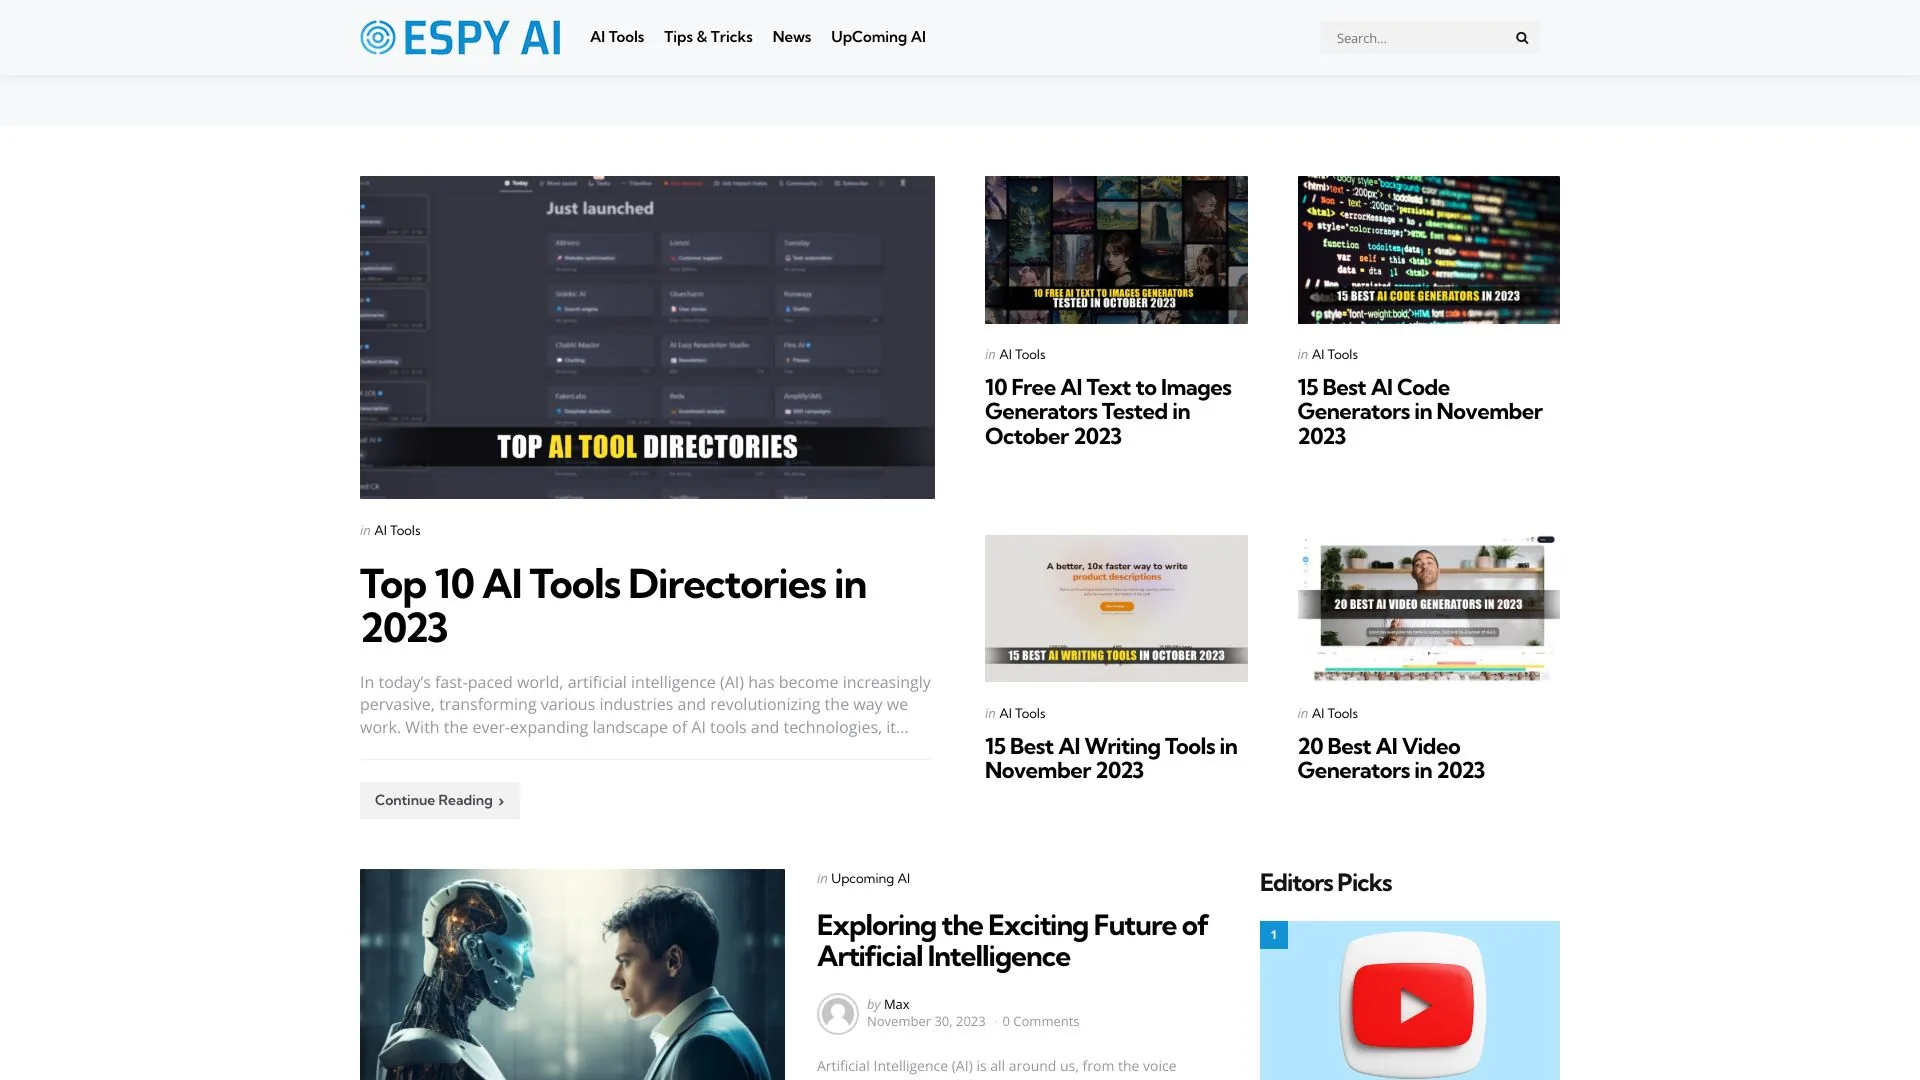The height and width of the screenshot is (1080, 1920).
Task: Open 15 Best AI Code Generators thumbnail
Action: (1428, 250)
